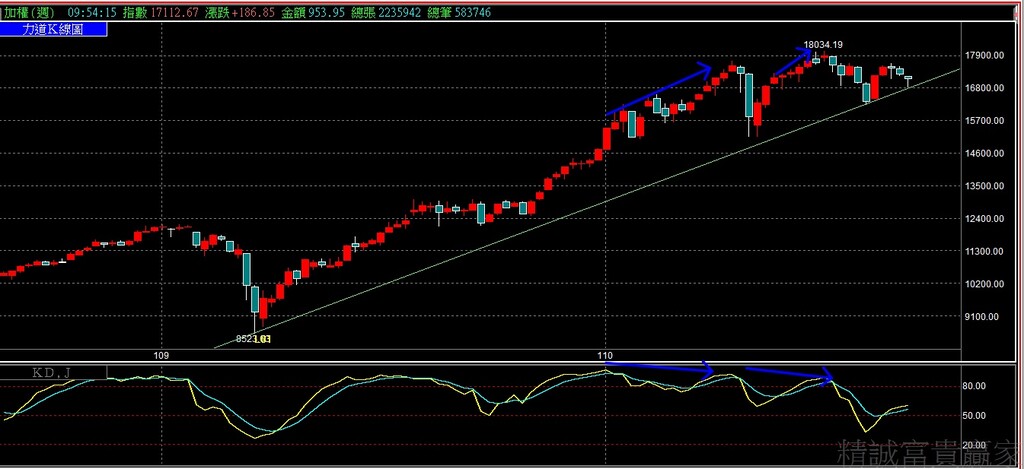Click the 14600.00 price axis label

(985, 154)
